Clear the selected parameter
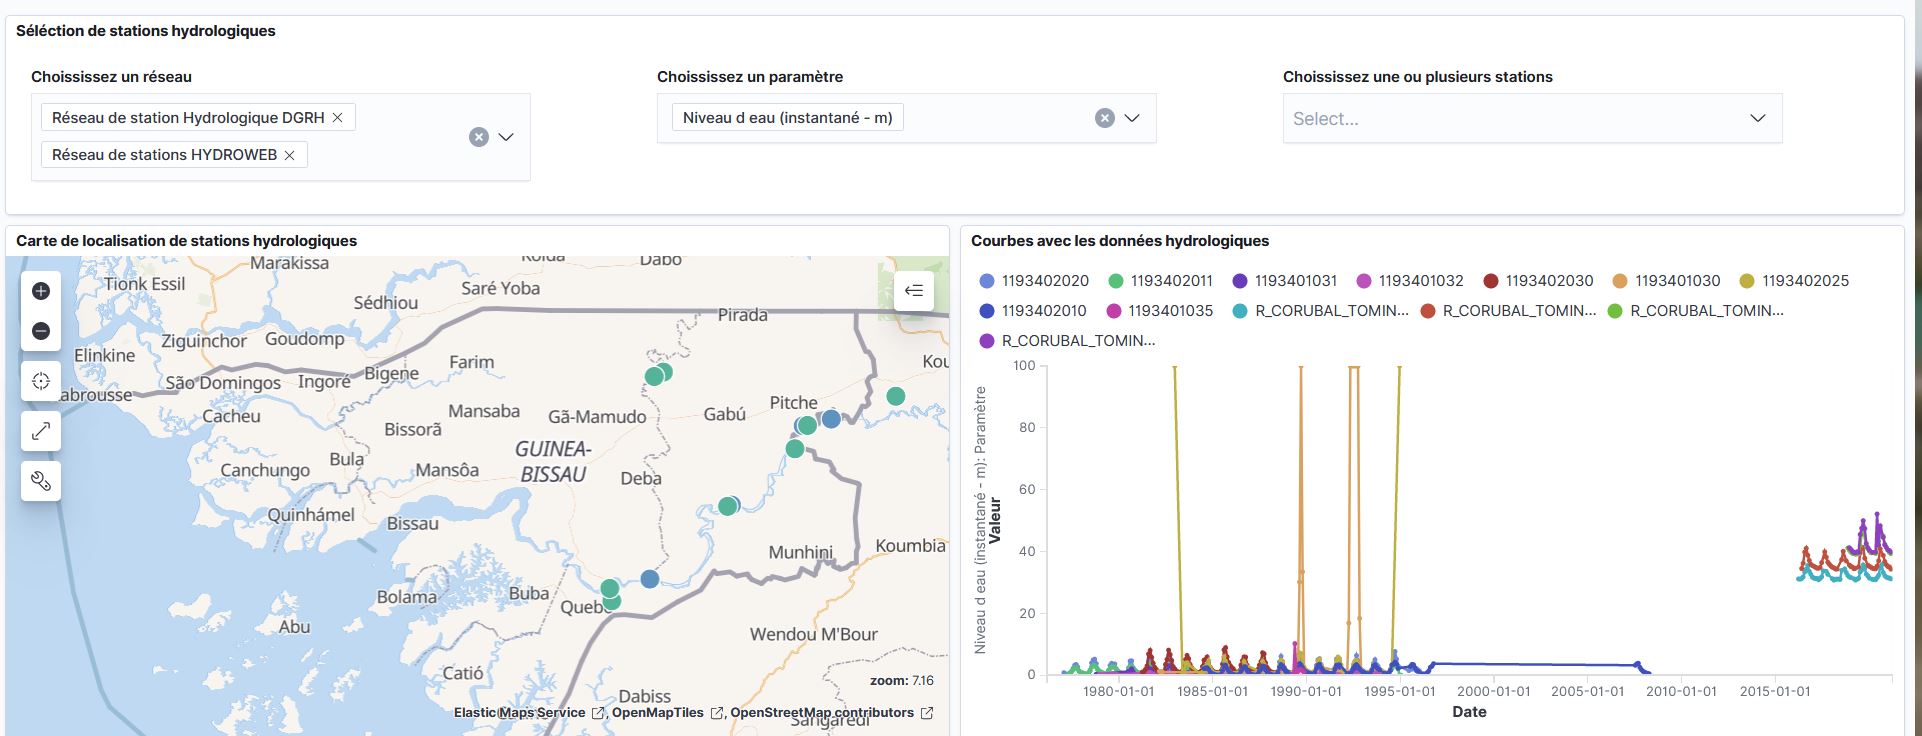 1104,118
